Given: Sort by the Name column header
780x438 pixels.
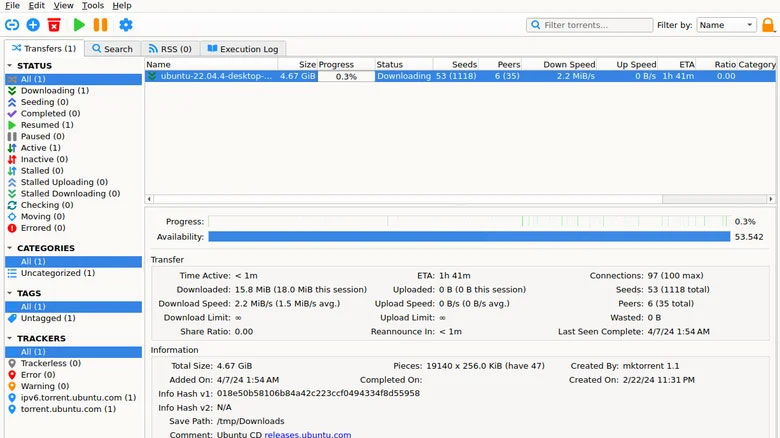Looking at the screenshot, I should point(211,65).
